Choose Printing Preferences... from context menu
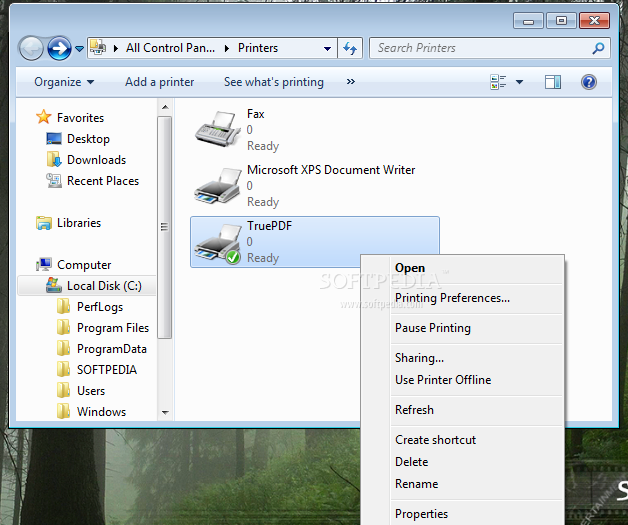 [452, 298]
